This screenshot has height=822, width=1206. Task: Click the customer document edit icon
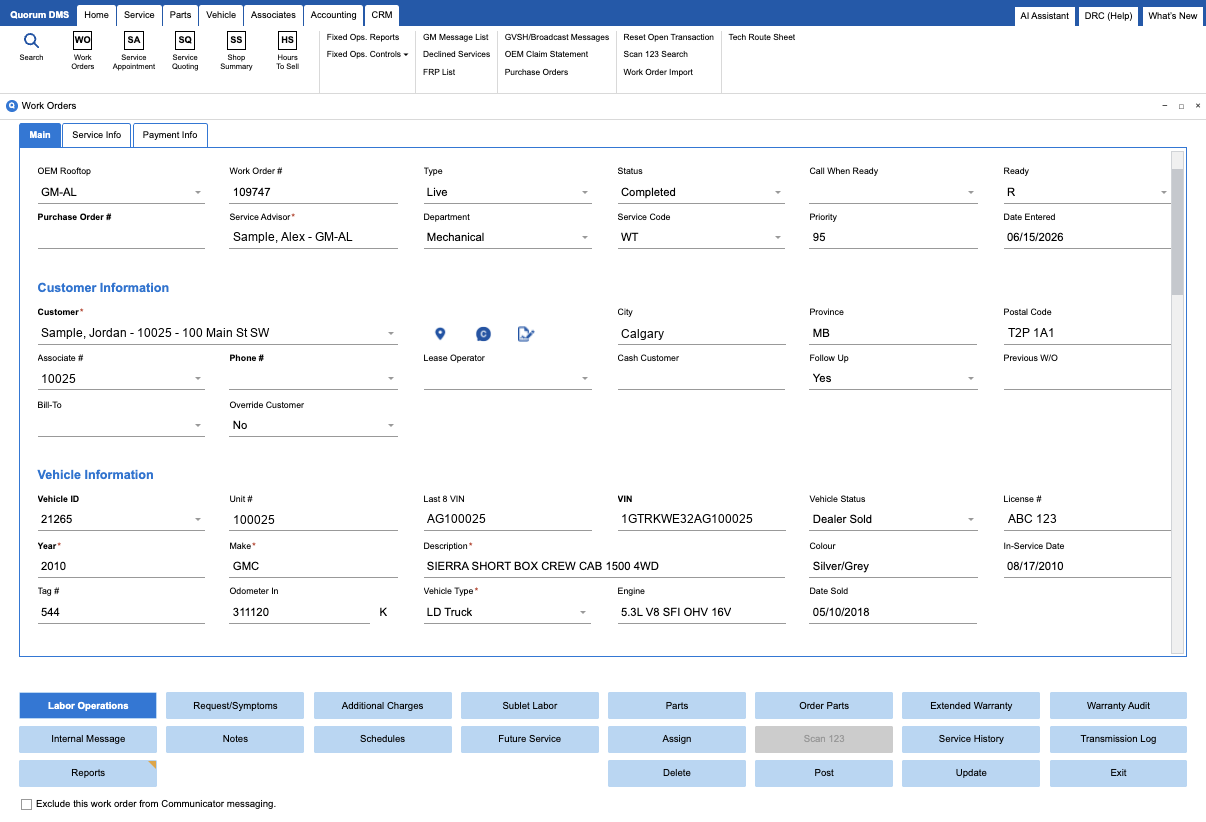tap(526, 334)
